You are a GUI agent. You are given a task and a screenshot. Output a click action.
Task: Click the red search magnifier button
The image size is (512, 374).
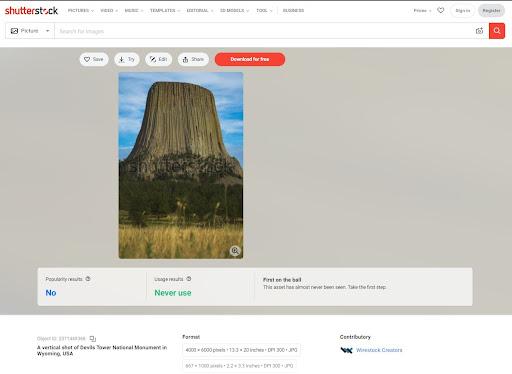point(497,31)
